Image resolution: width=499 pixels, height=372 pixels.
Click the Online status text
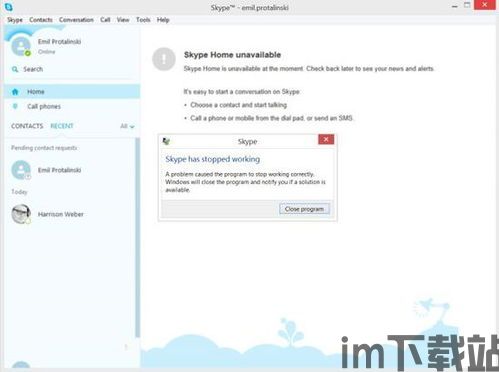click(46, 52)
